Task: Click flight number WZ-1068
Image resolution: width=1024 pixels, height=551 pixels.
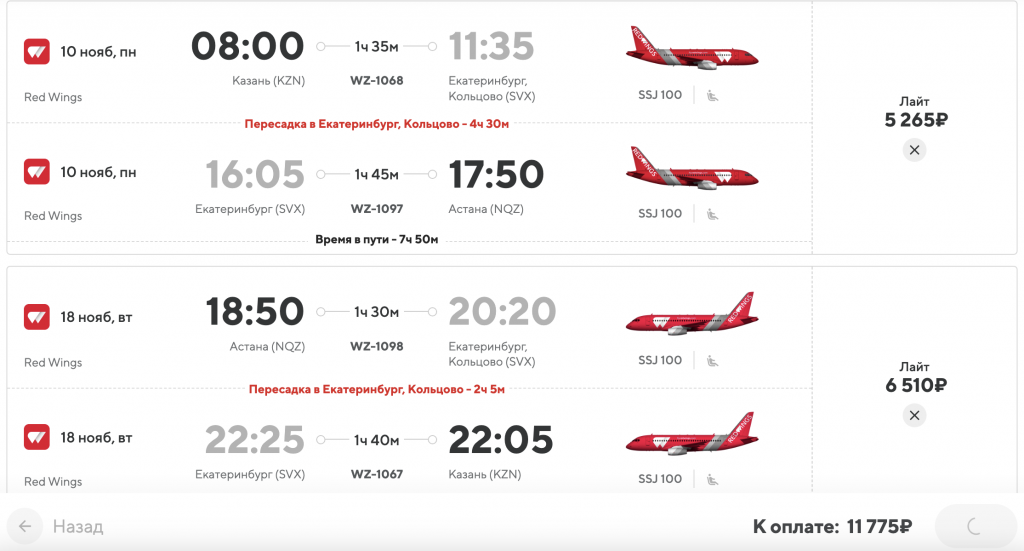Action: click(377, 81)
